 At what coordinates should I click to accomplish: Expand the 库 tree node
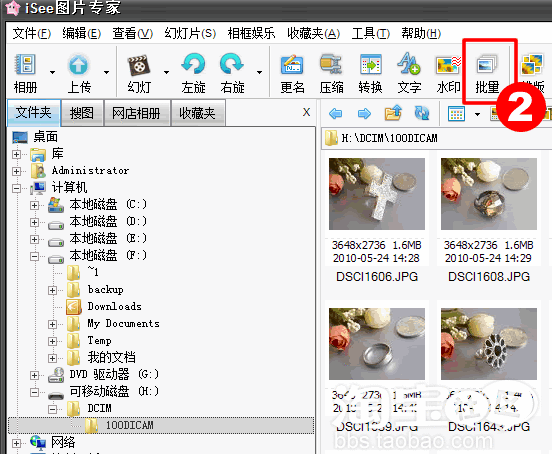16,154
